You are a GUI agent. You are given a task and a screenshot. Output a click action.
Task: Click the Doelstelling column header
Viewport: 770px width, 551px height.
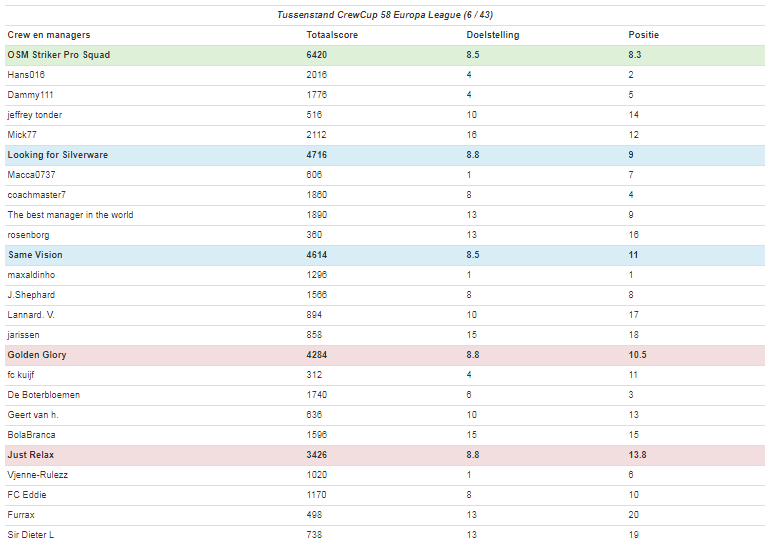(493, 35)
